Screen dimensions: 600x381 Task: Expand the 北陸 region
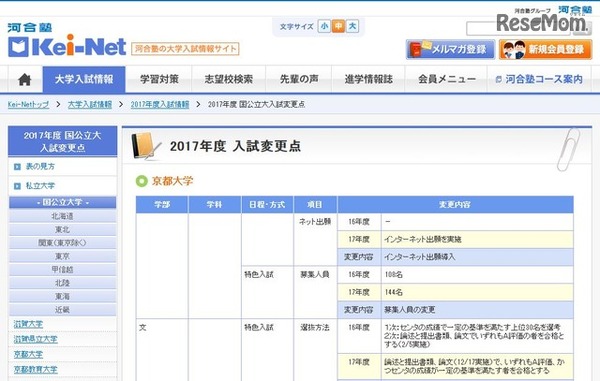pyautogui.click(x=62, y=283)
